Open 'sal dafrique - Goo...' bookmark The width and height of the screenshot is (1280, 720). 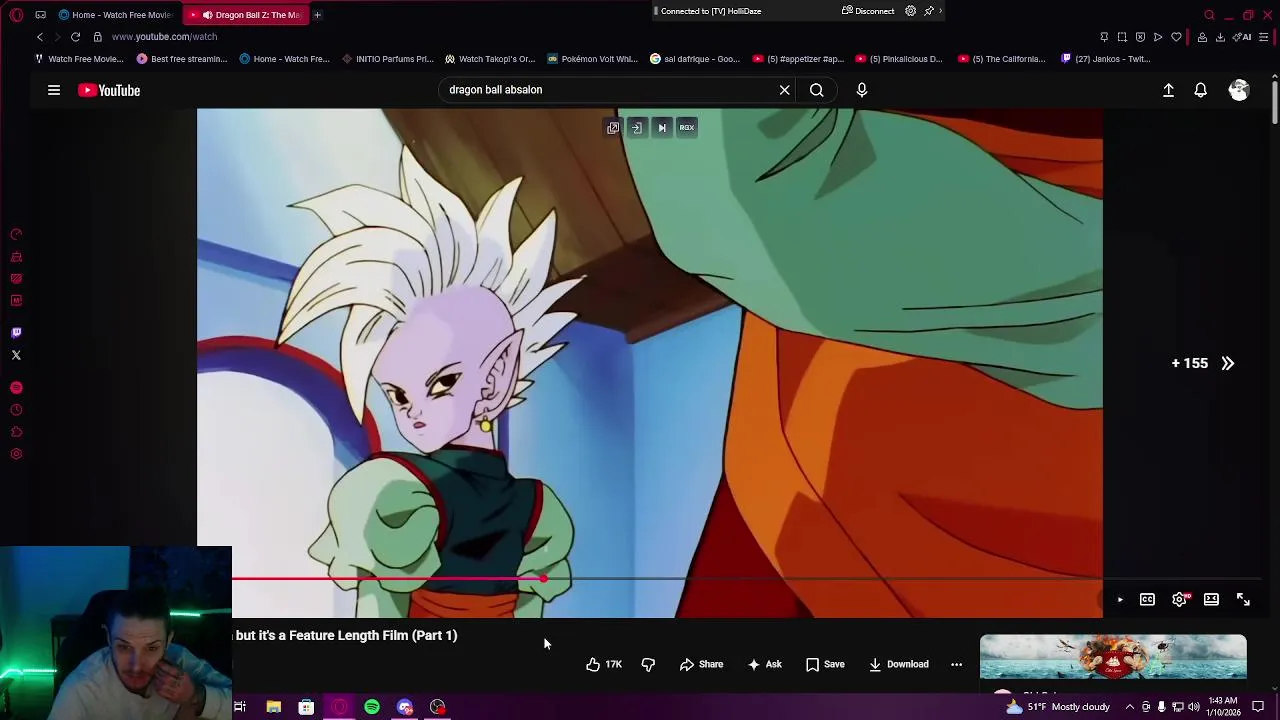coord(694,59)
